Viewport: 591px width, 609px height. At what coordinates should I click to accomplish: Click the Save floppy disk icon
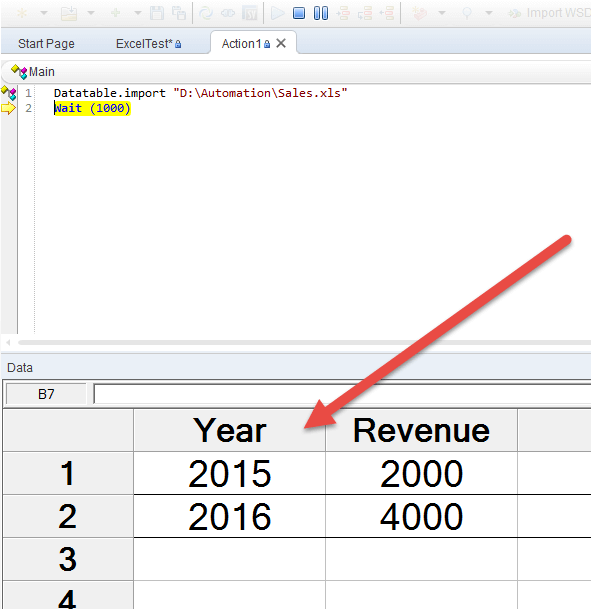coord(157,13)
